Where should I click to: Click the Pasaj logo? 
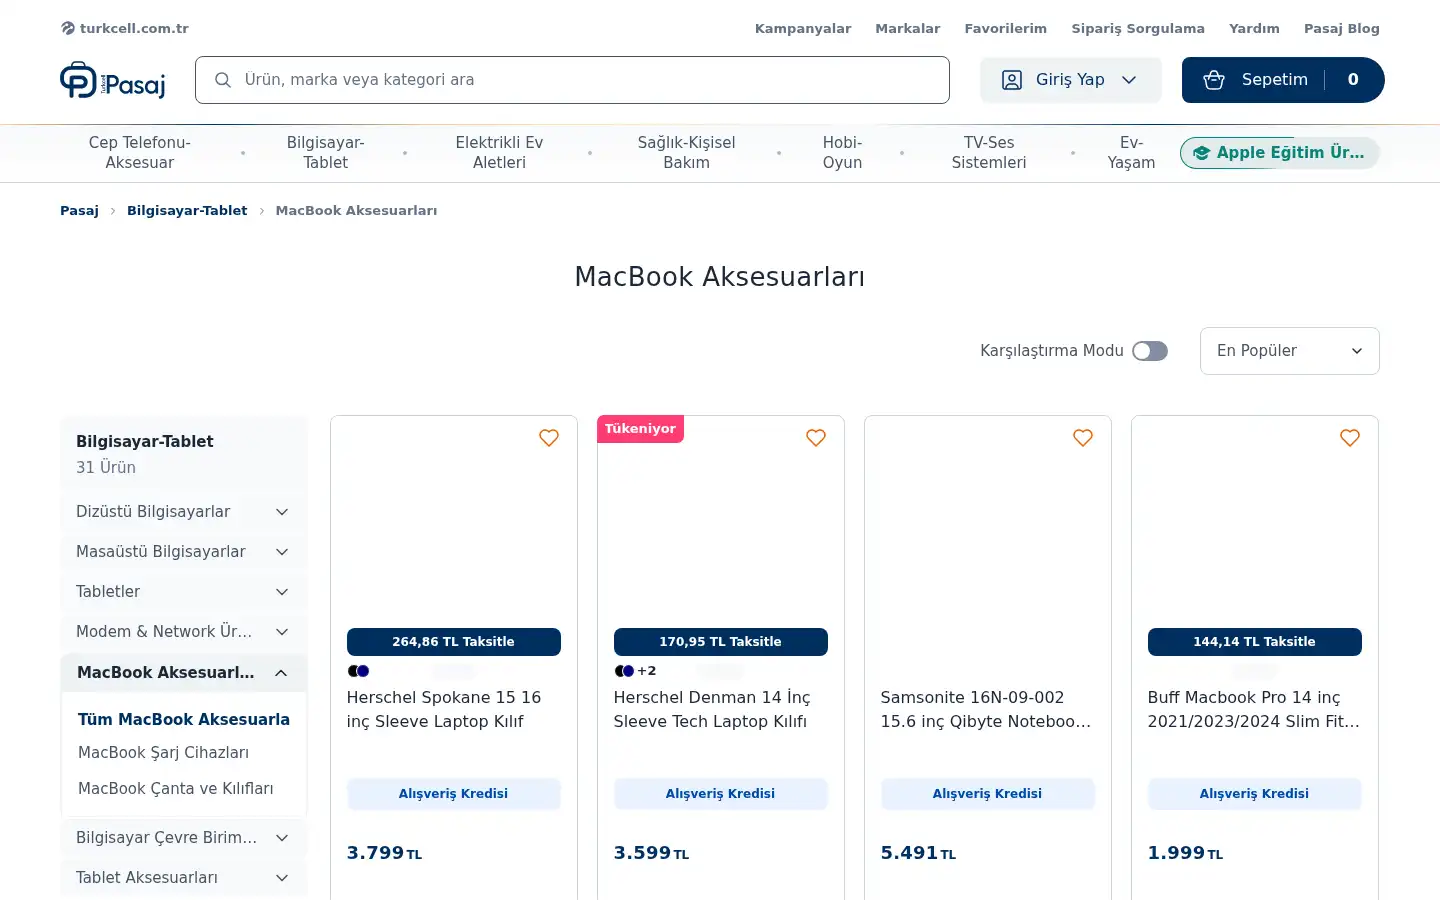(x=112, y=80)
